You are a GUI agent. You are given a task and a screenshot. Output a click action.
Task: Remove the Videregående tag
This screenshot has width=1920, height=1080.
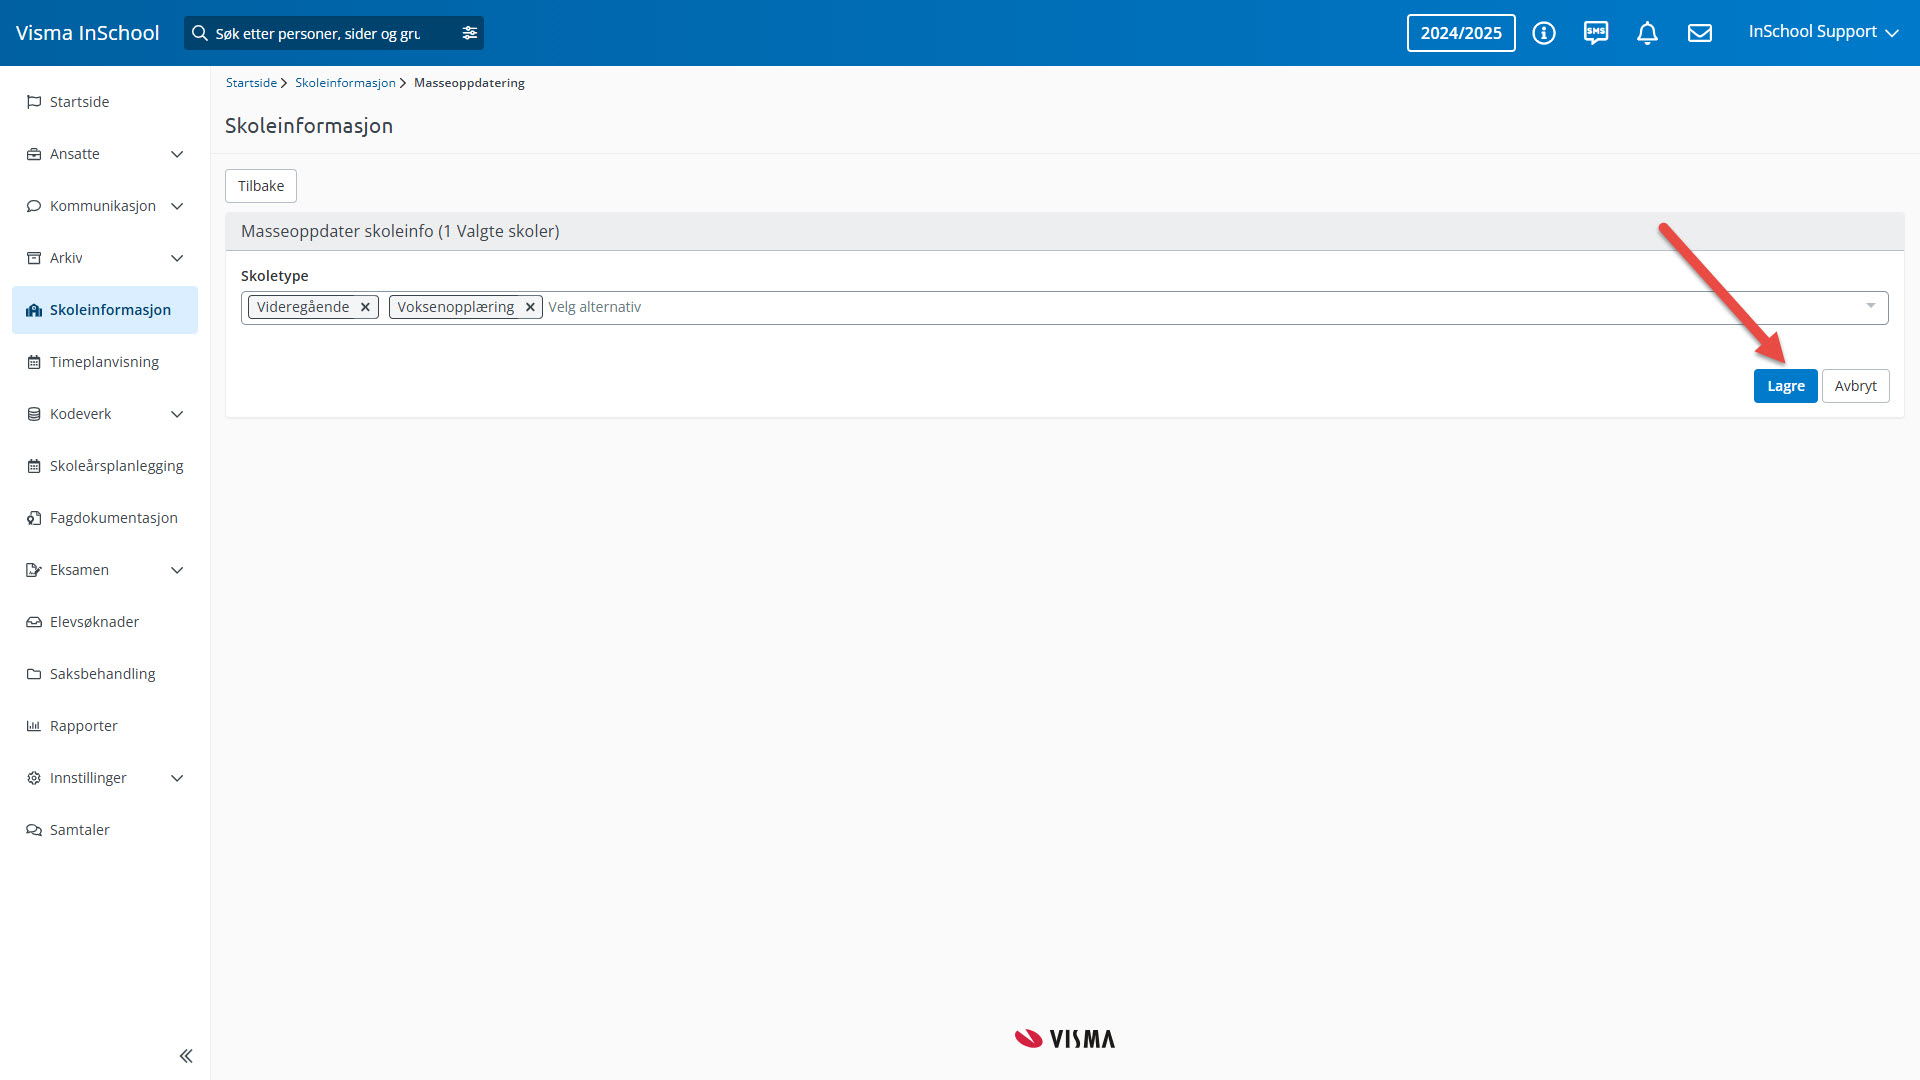click(x=365, y=307)
